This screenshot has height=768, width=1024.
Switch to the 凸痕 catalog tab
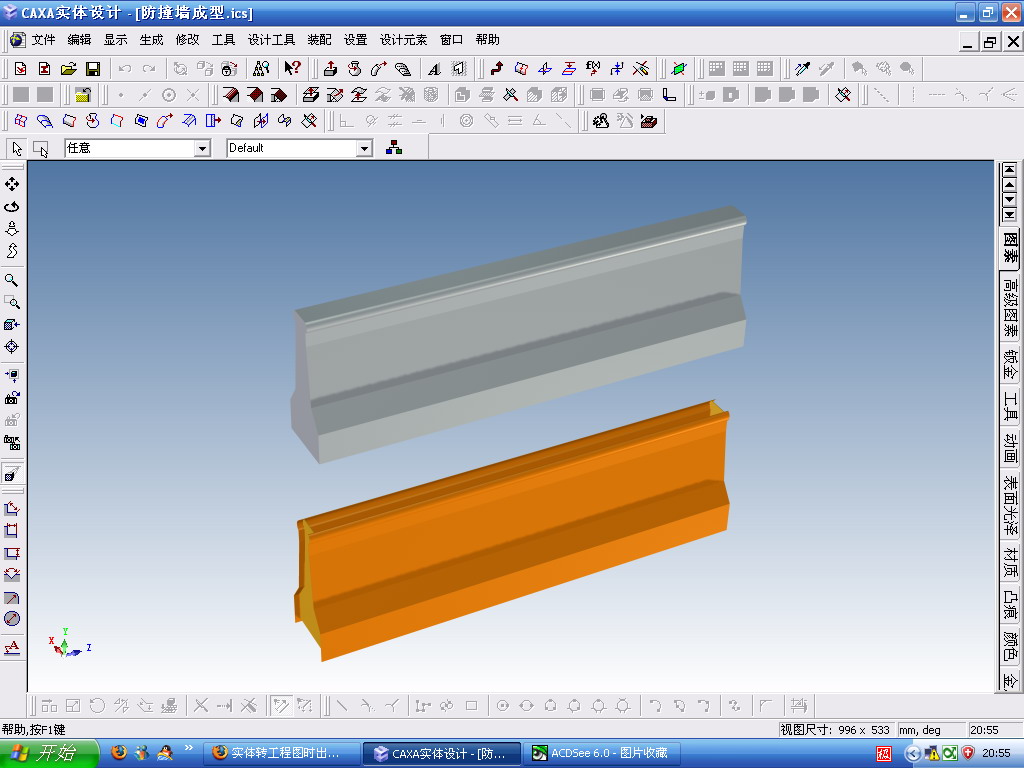point(1010,605)
